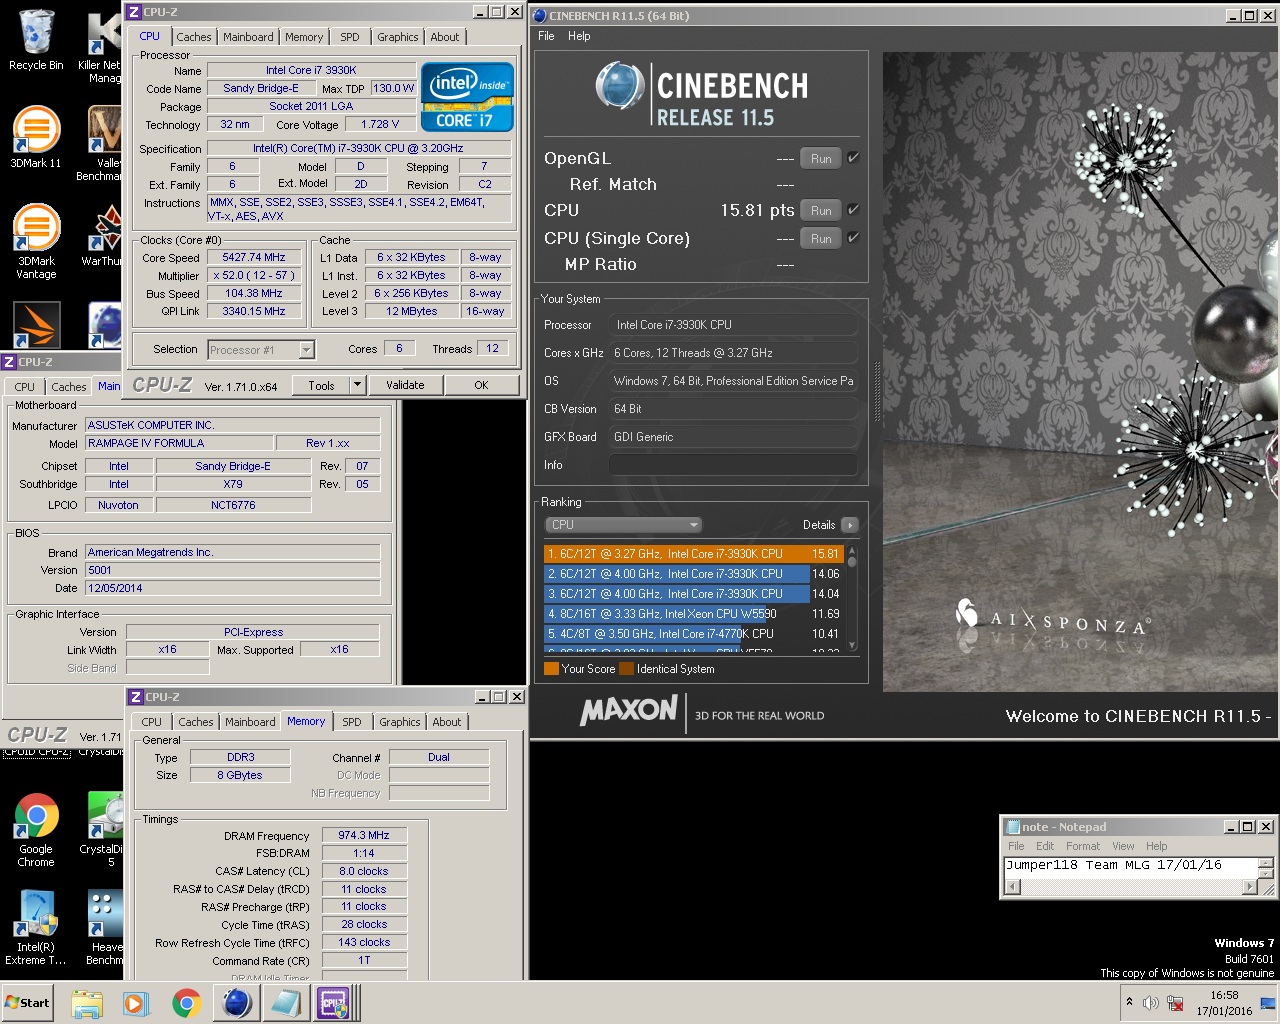Click the Cinebench ranking list scrollbar

click(x=852, y=598)
